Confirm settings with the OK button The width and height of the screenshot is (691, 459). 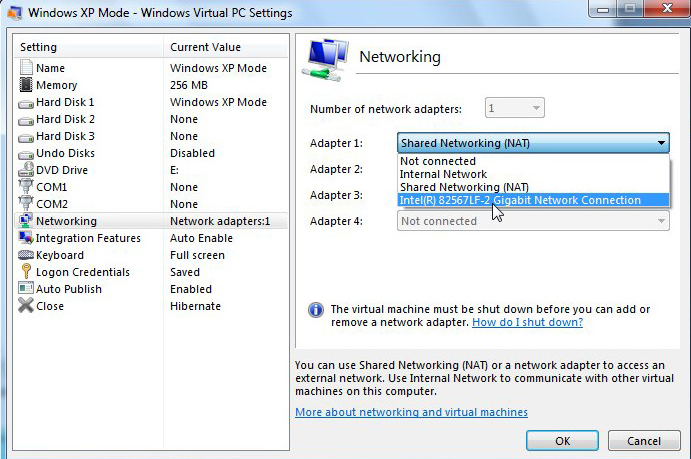[x=562, y=441]
